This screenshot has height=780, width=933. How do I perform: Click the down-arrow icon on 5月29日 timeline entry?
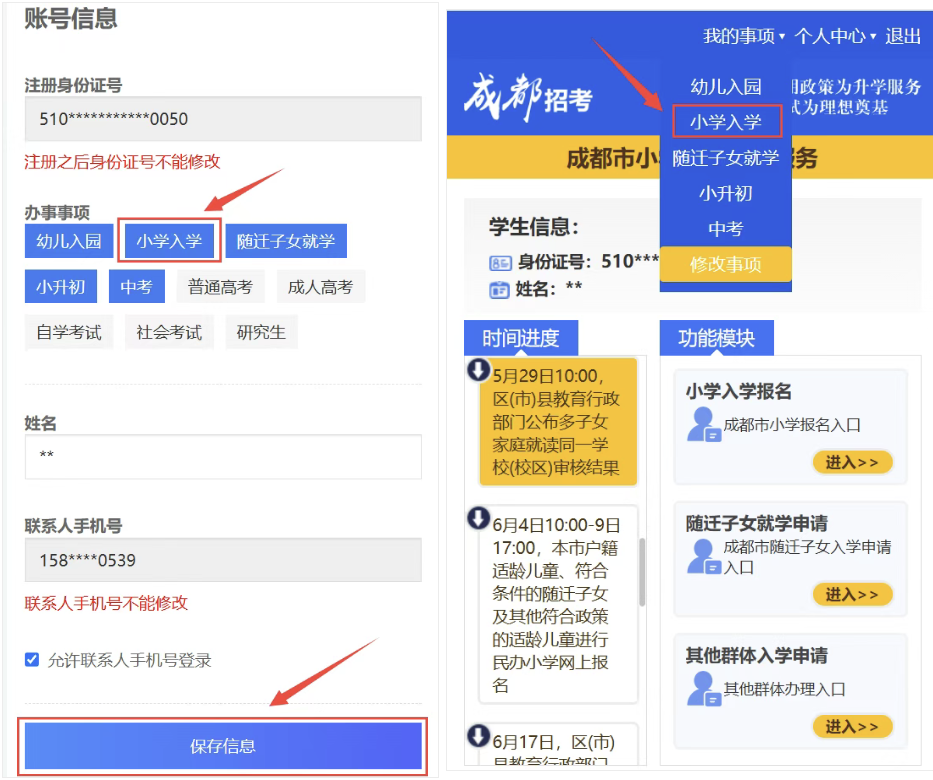coord(478,369)
